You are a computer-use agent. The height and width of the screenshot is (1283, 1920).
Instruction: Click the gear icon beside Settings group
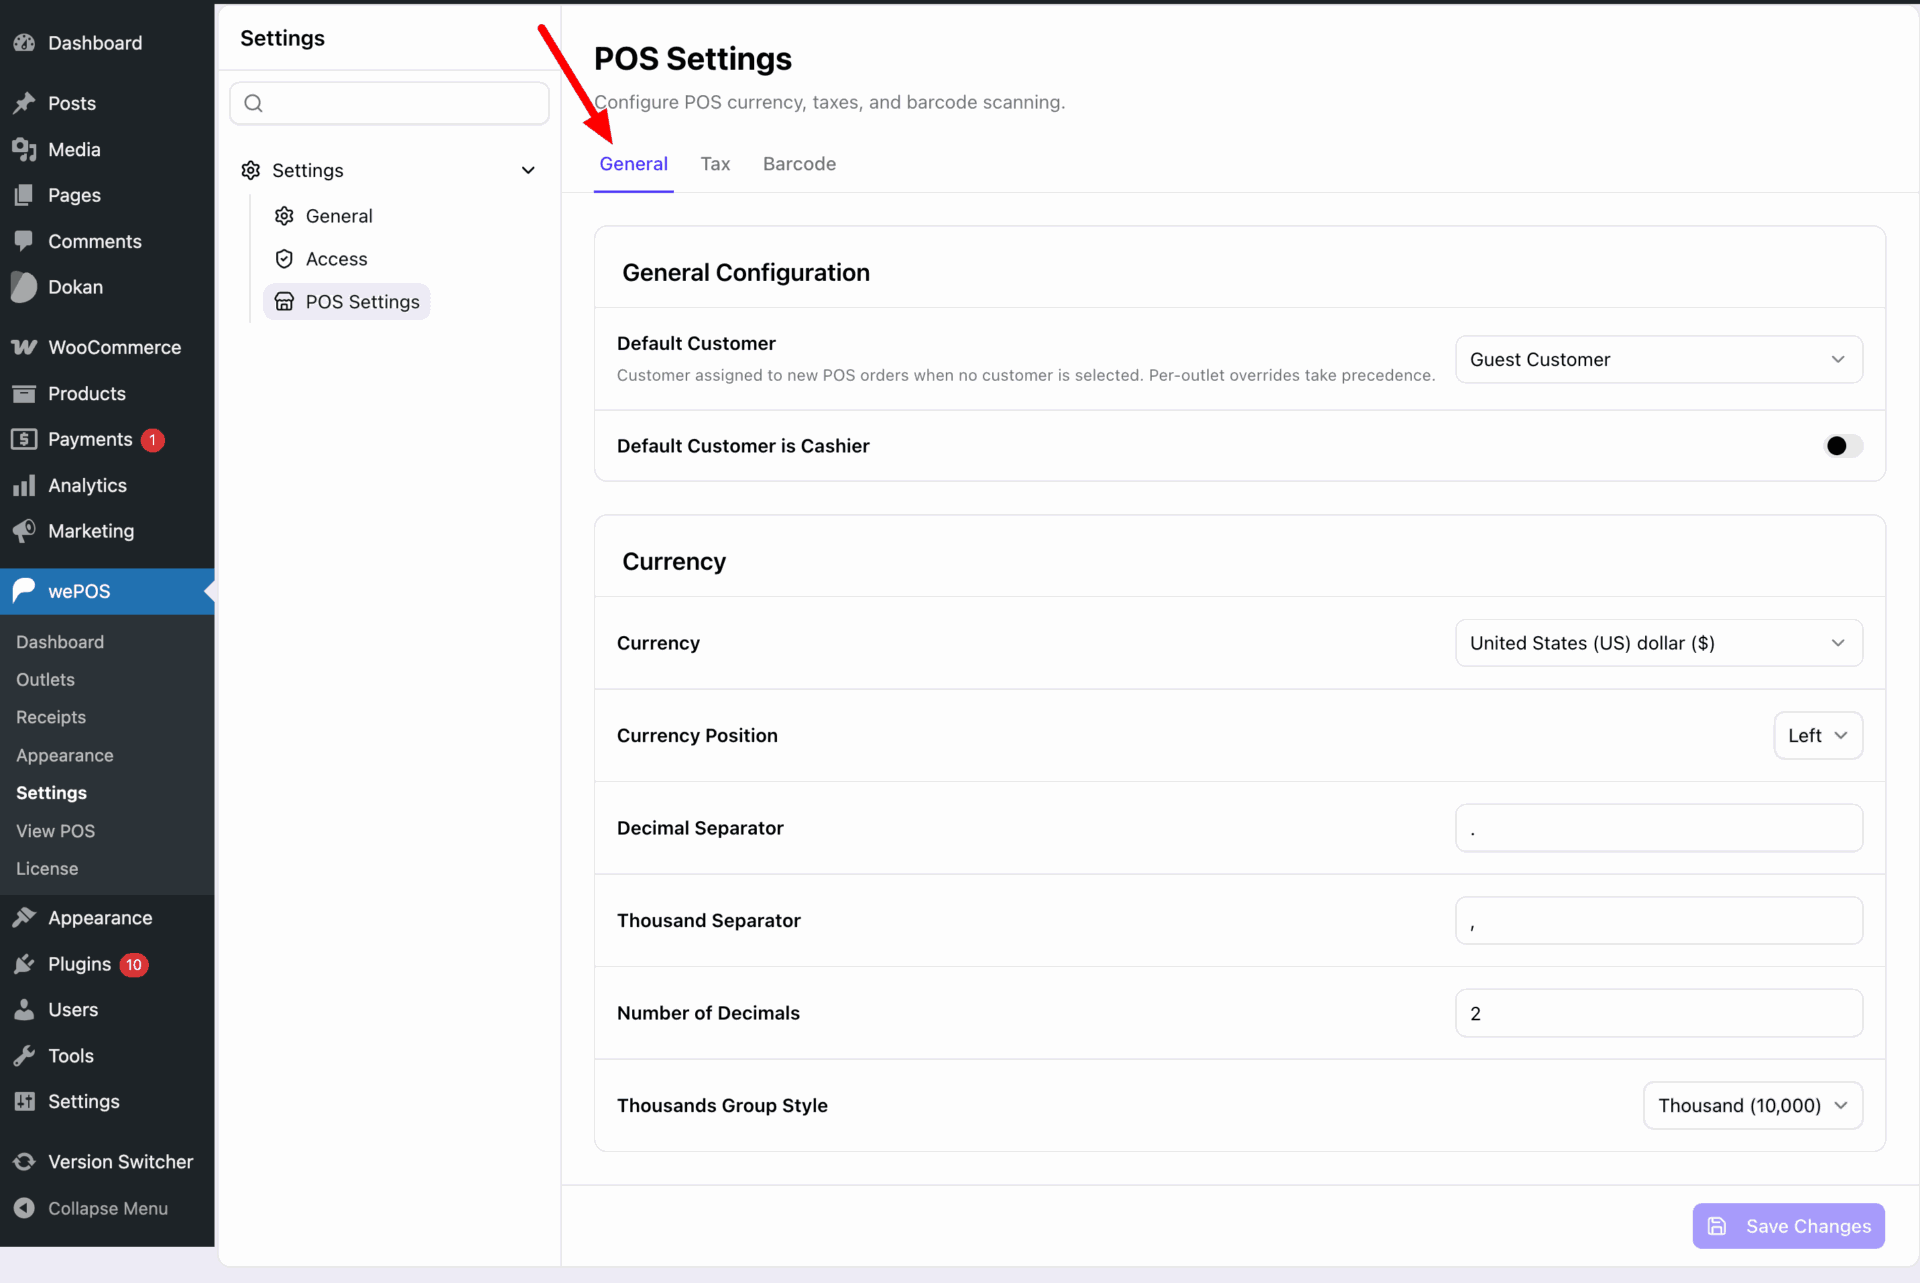point(251,170)
